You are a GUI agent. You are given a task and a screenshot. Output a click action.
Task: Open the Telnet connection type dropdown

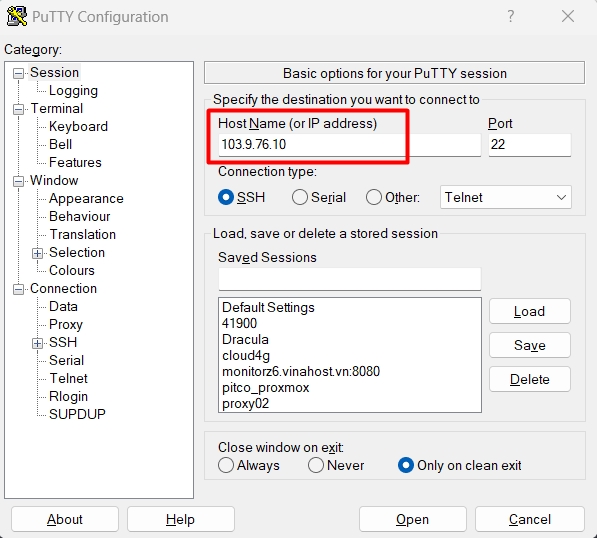point(505,197)
